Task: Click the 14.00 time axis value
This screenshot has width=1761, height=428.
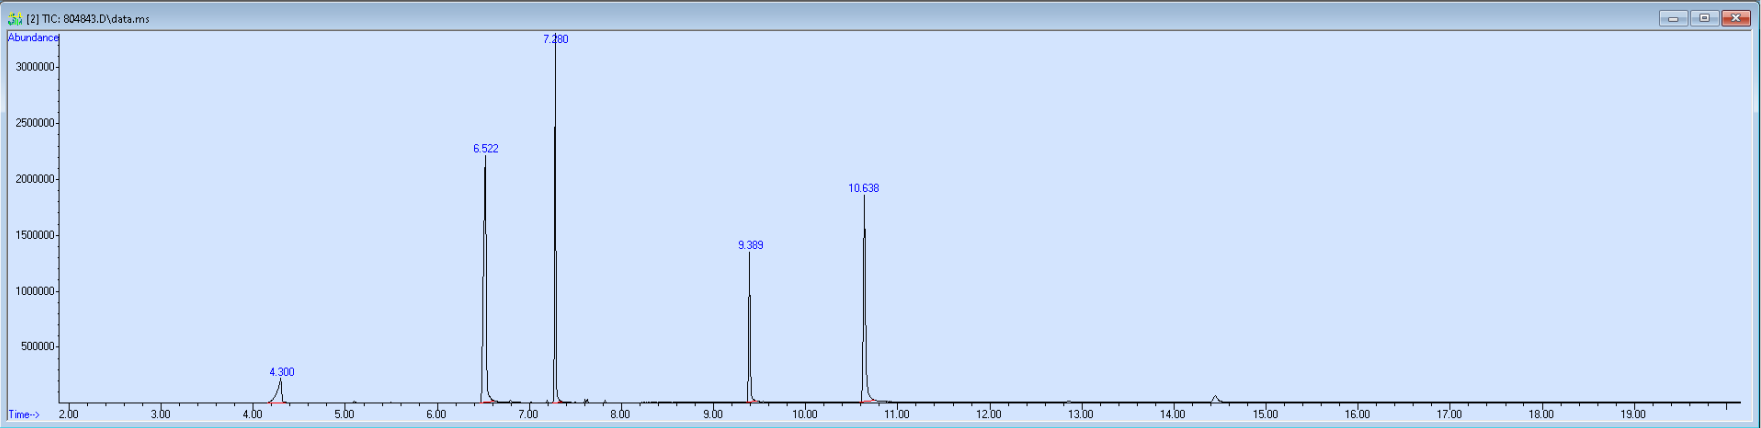Action: (1173, 414)
